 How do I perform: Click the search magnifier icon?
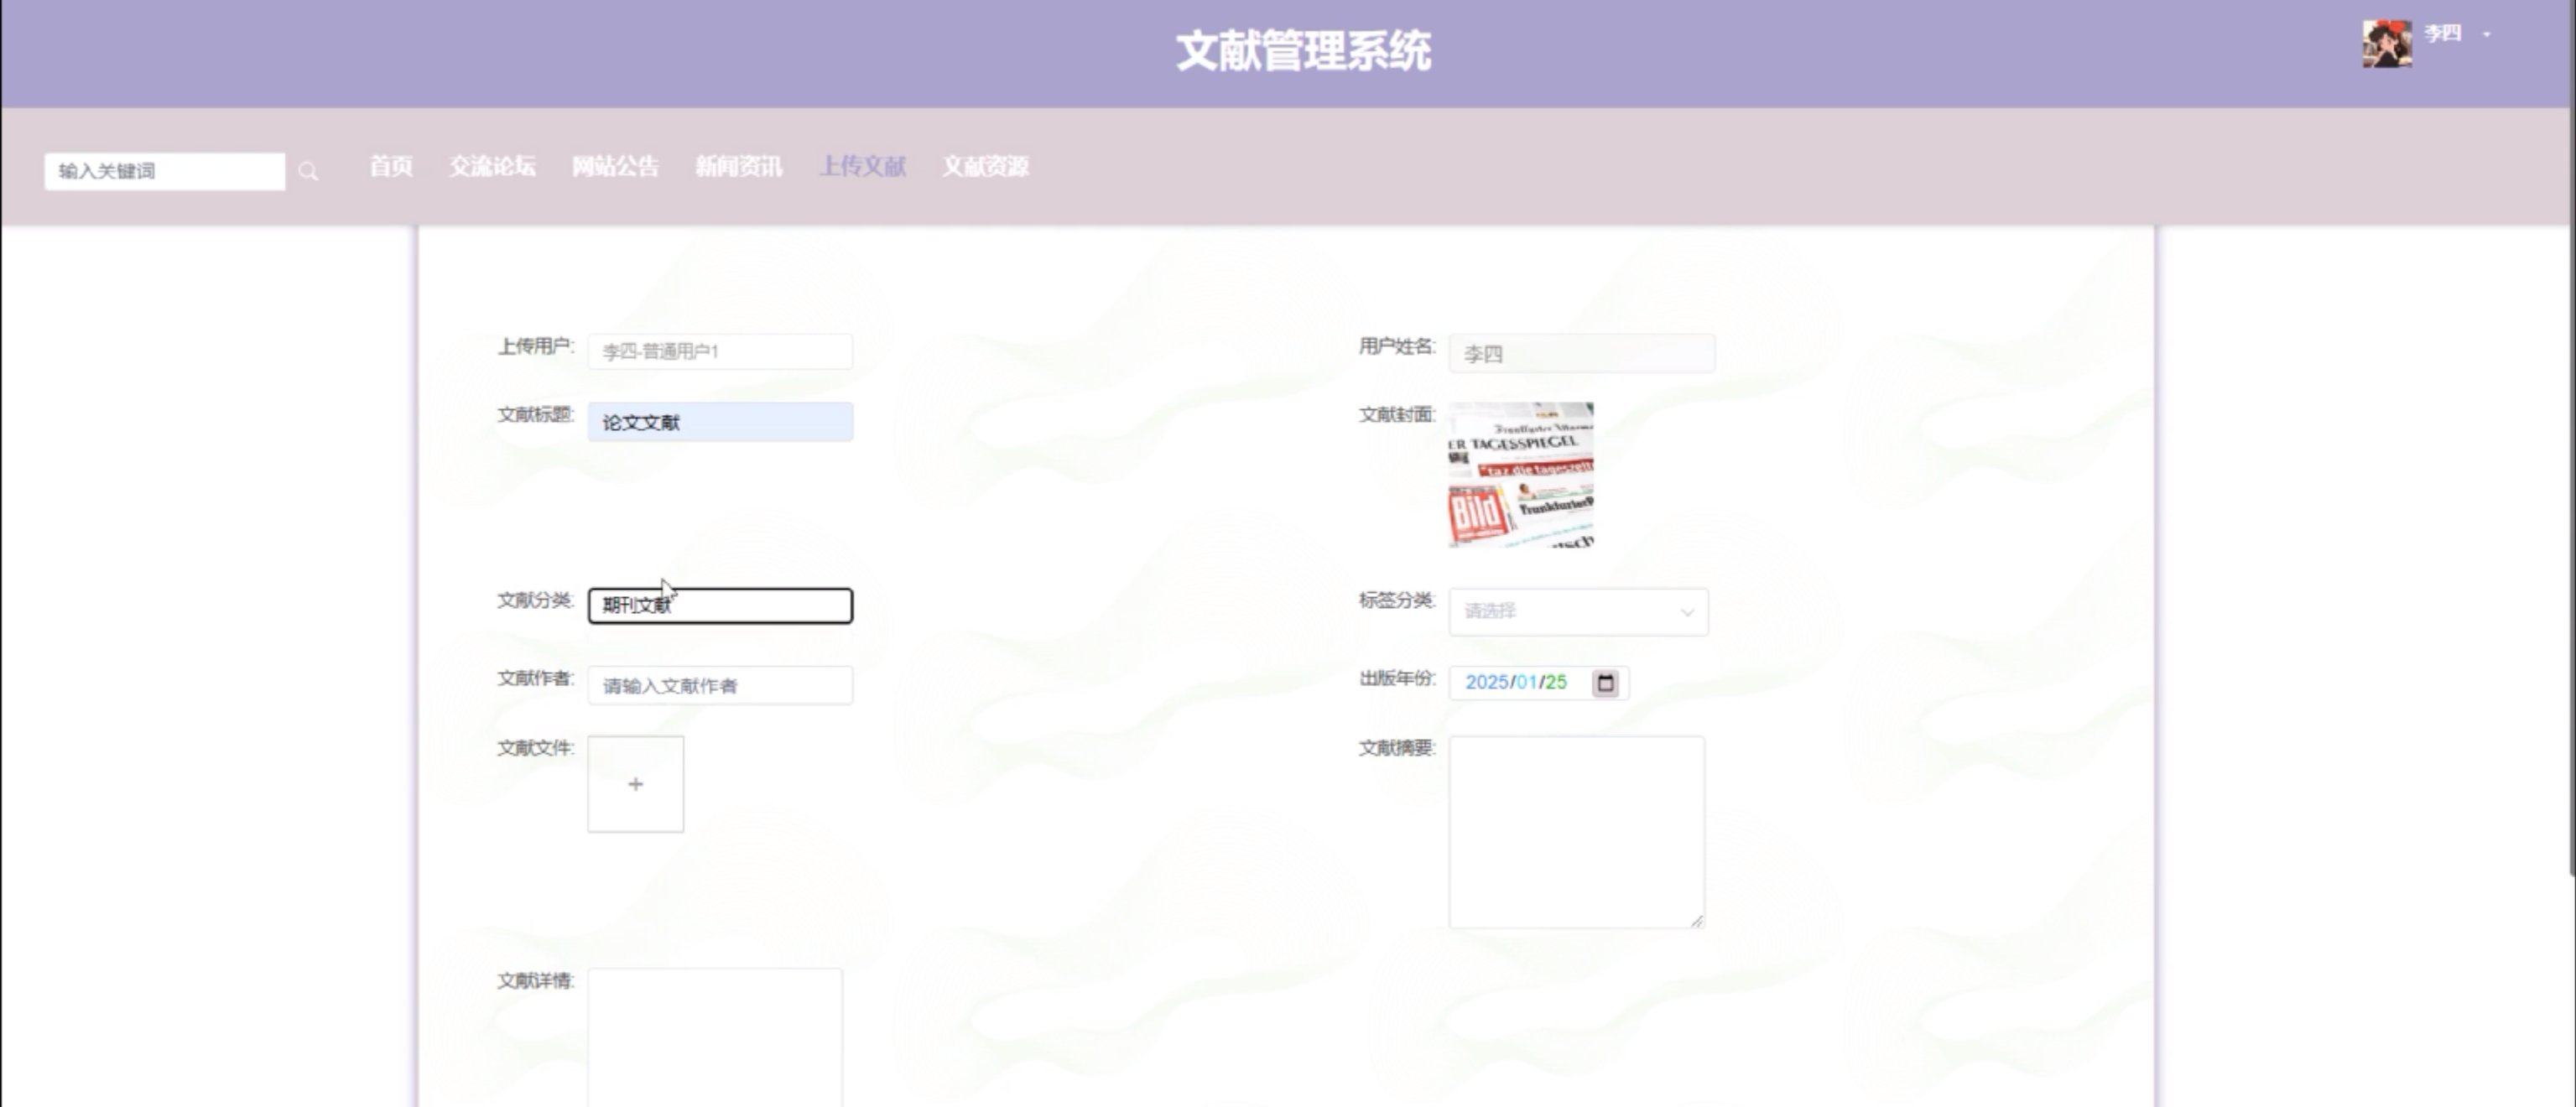point(308,172)
